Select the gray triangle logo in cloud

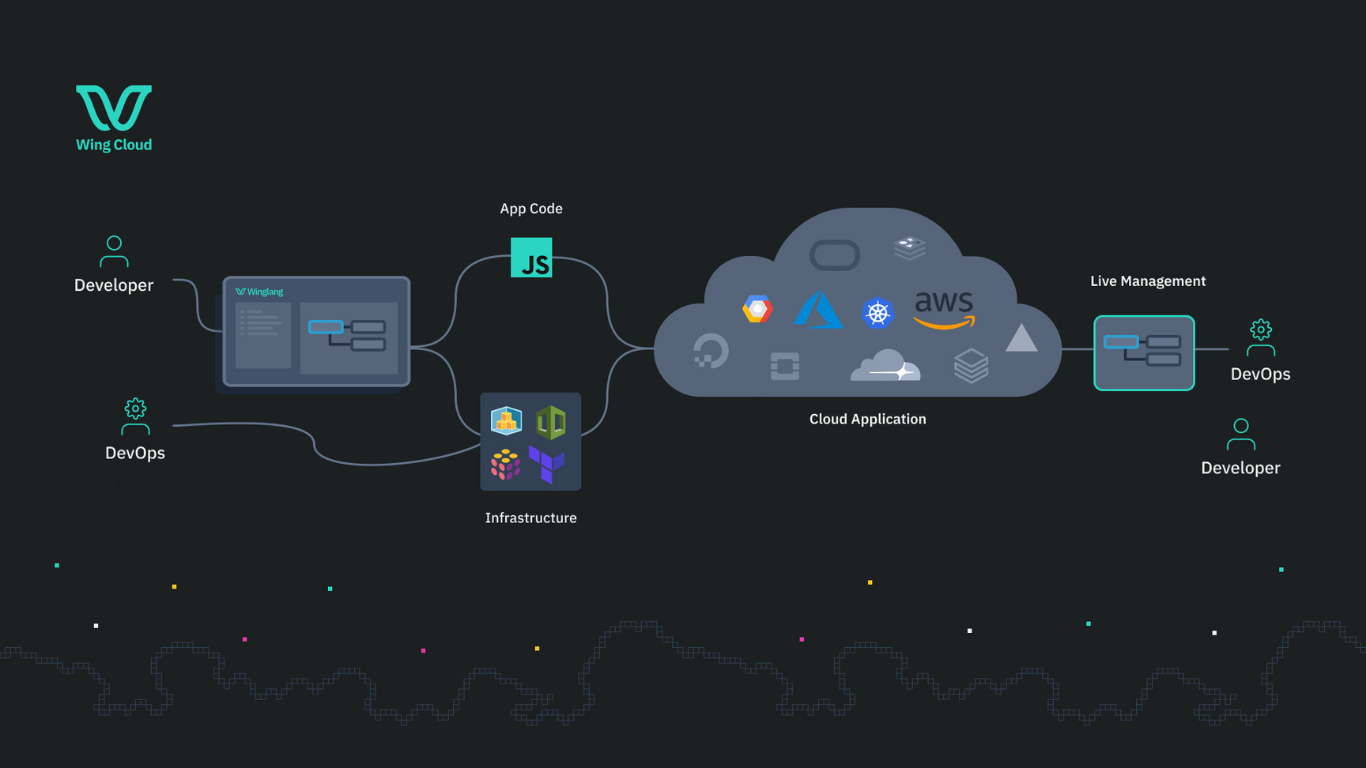[1021, 339]
